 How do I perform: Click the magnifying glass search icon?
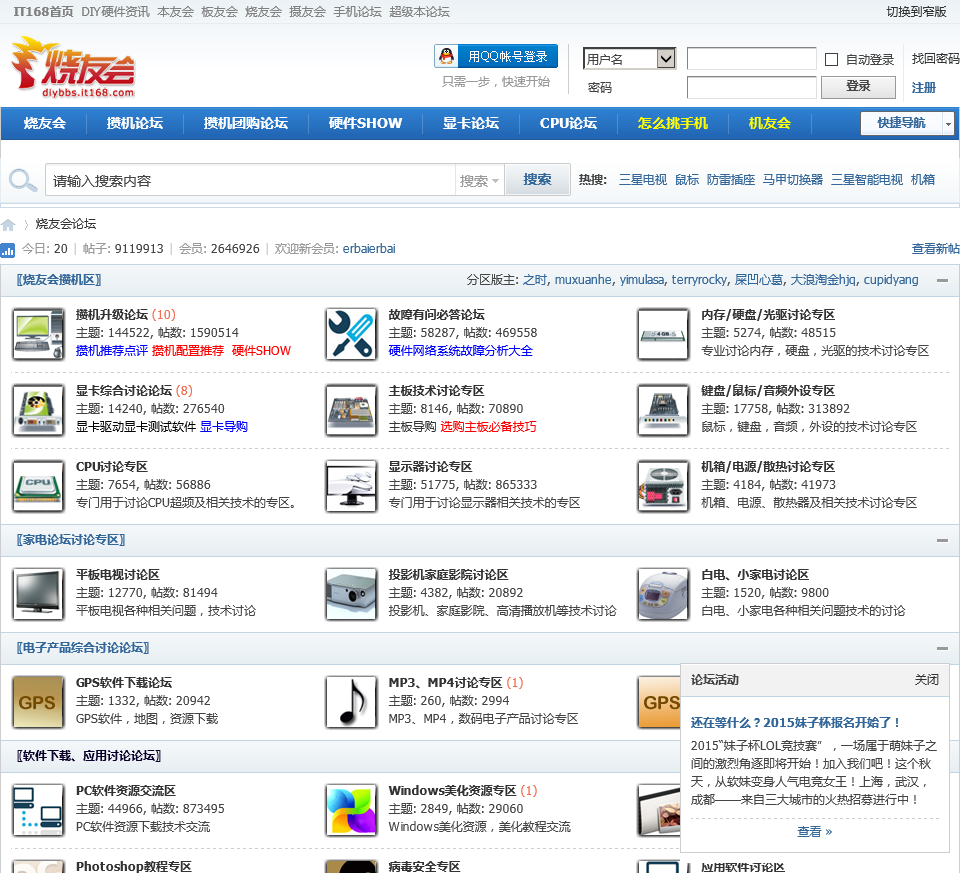tap(23, 180)
